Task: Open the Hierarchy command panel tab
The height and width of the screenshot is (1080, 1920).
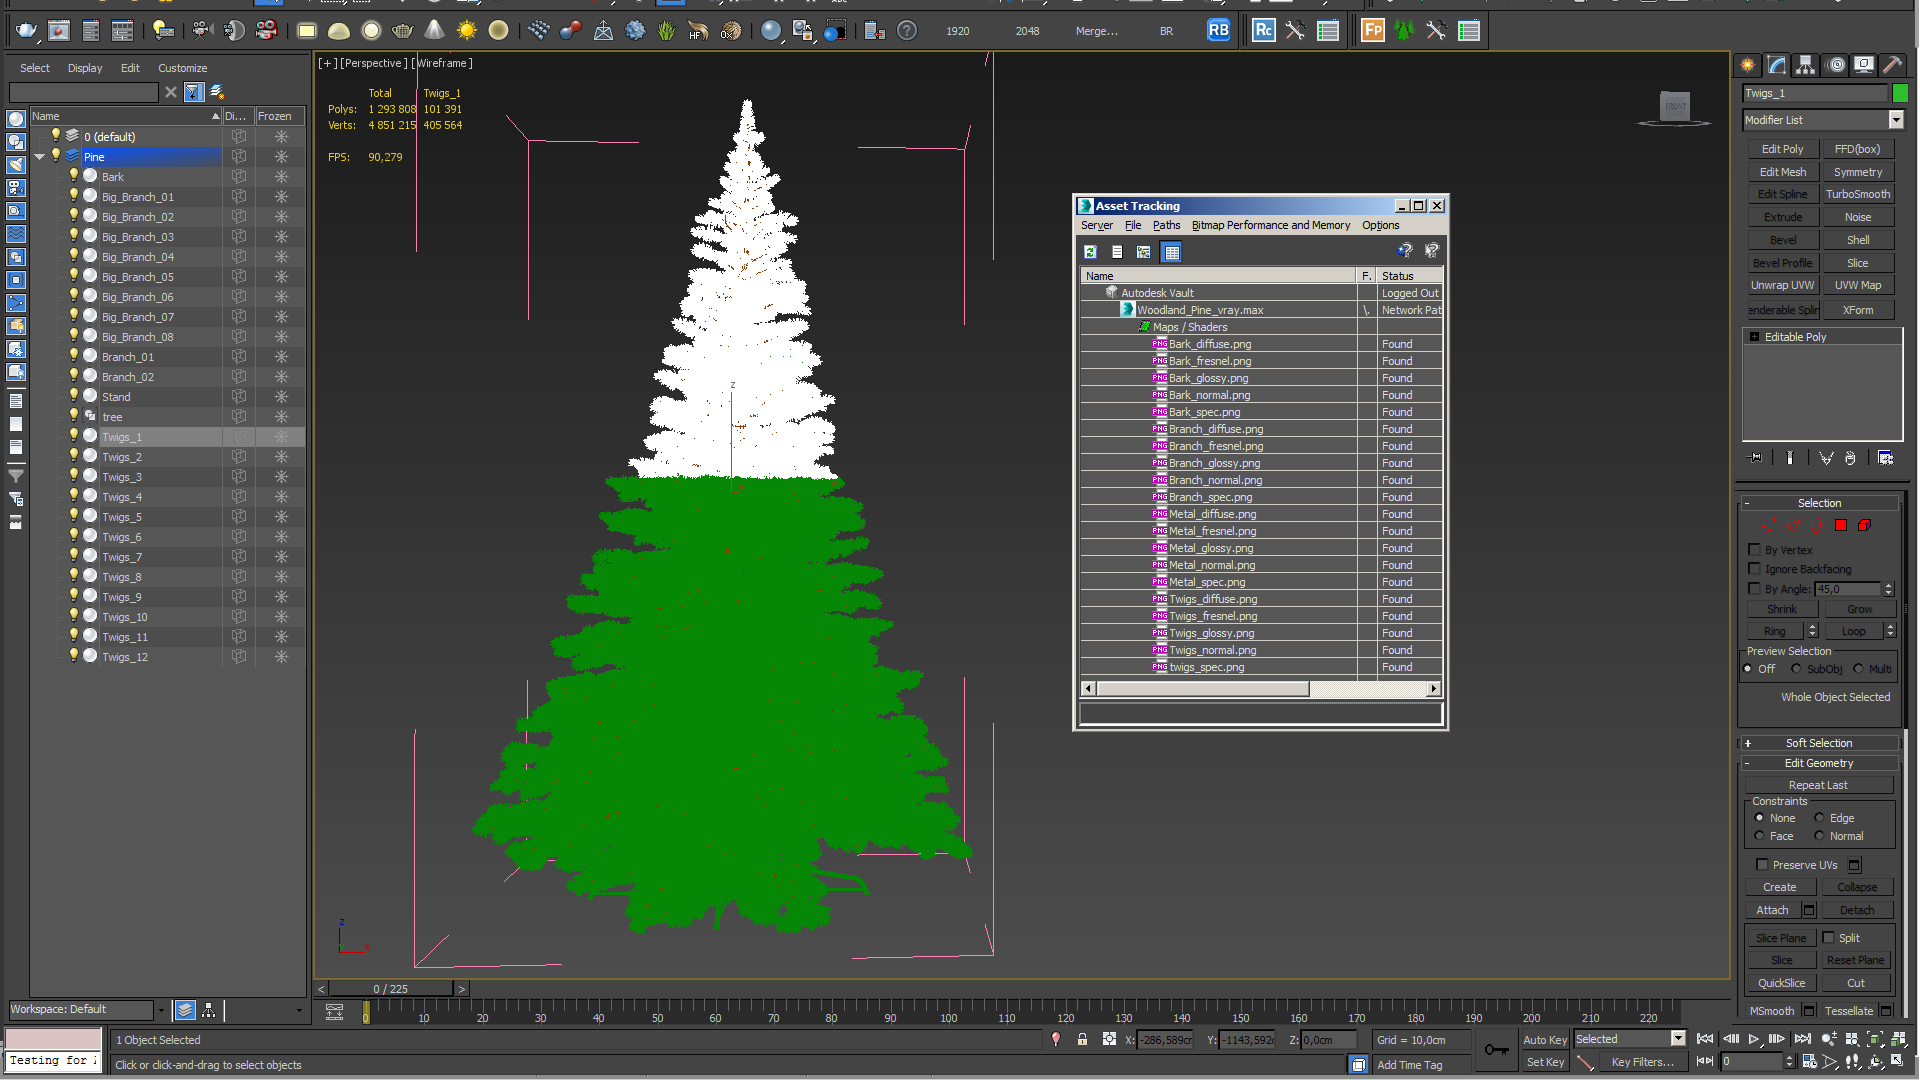Action: [1805, 65]
